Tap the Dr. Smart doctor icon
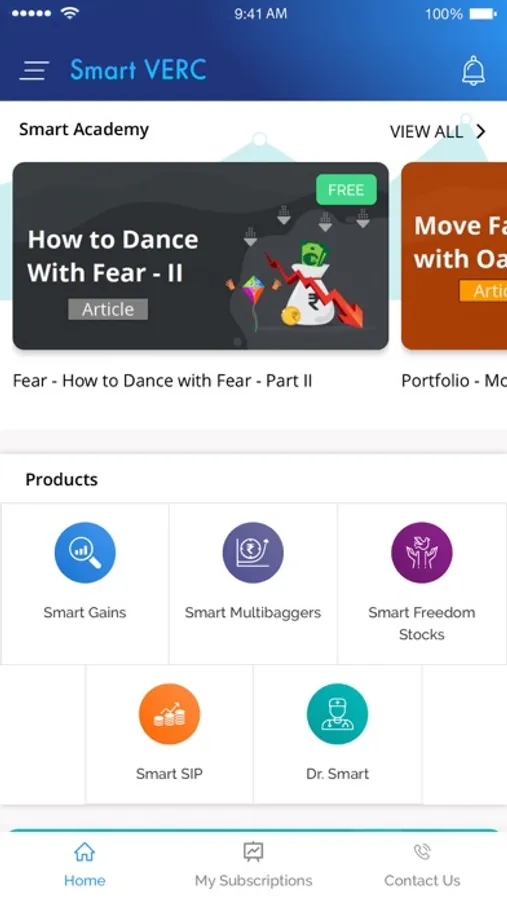This screenshot has height=900, width=507. coord(338,714)
